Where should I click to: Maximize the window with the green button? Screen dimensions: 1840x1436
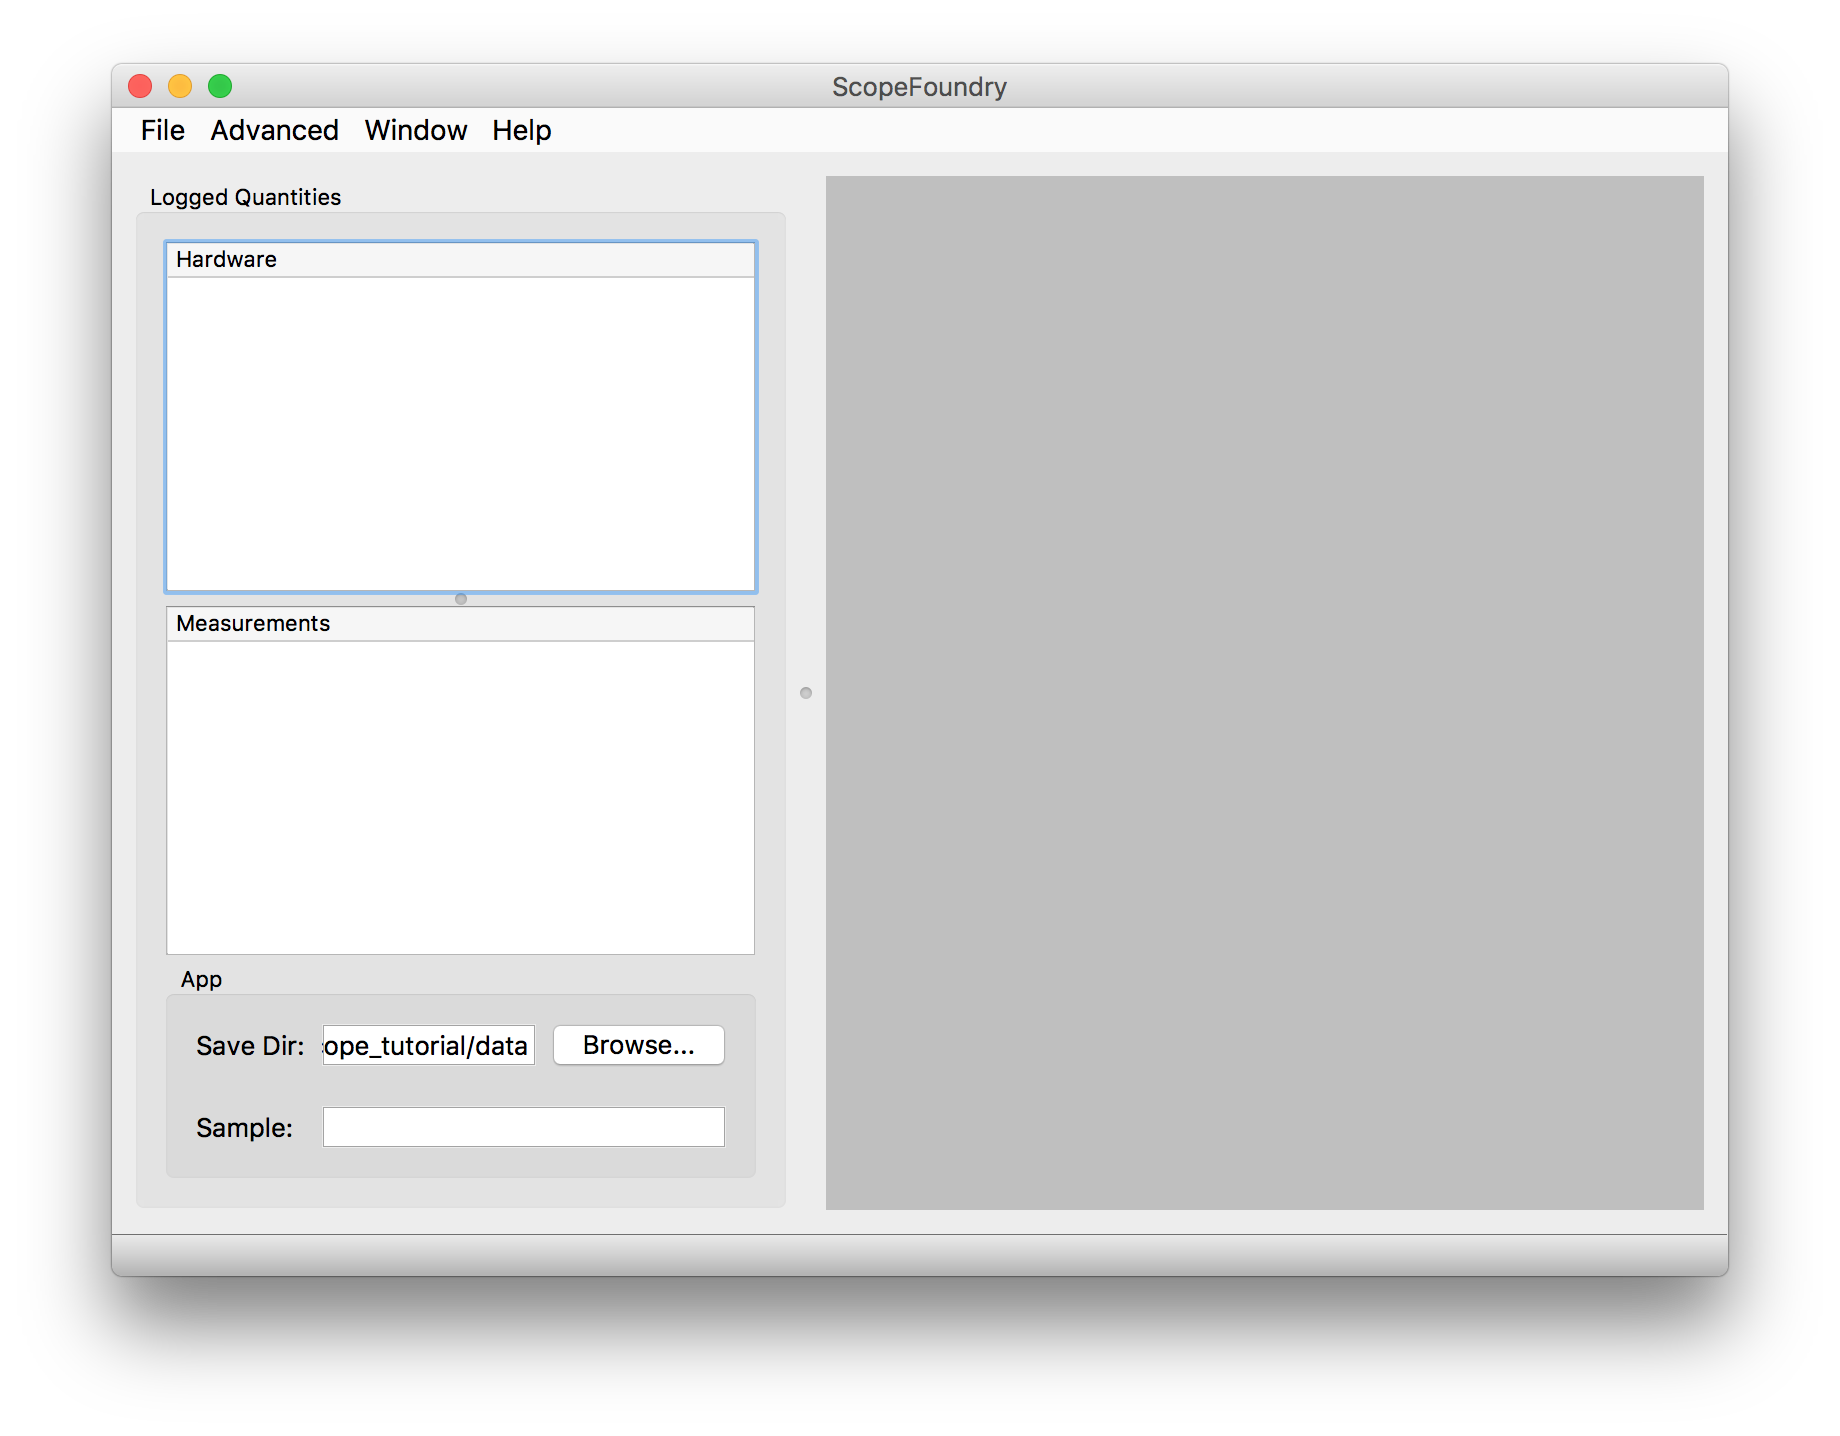tap(220, 86)
